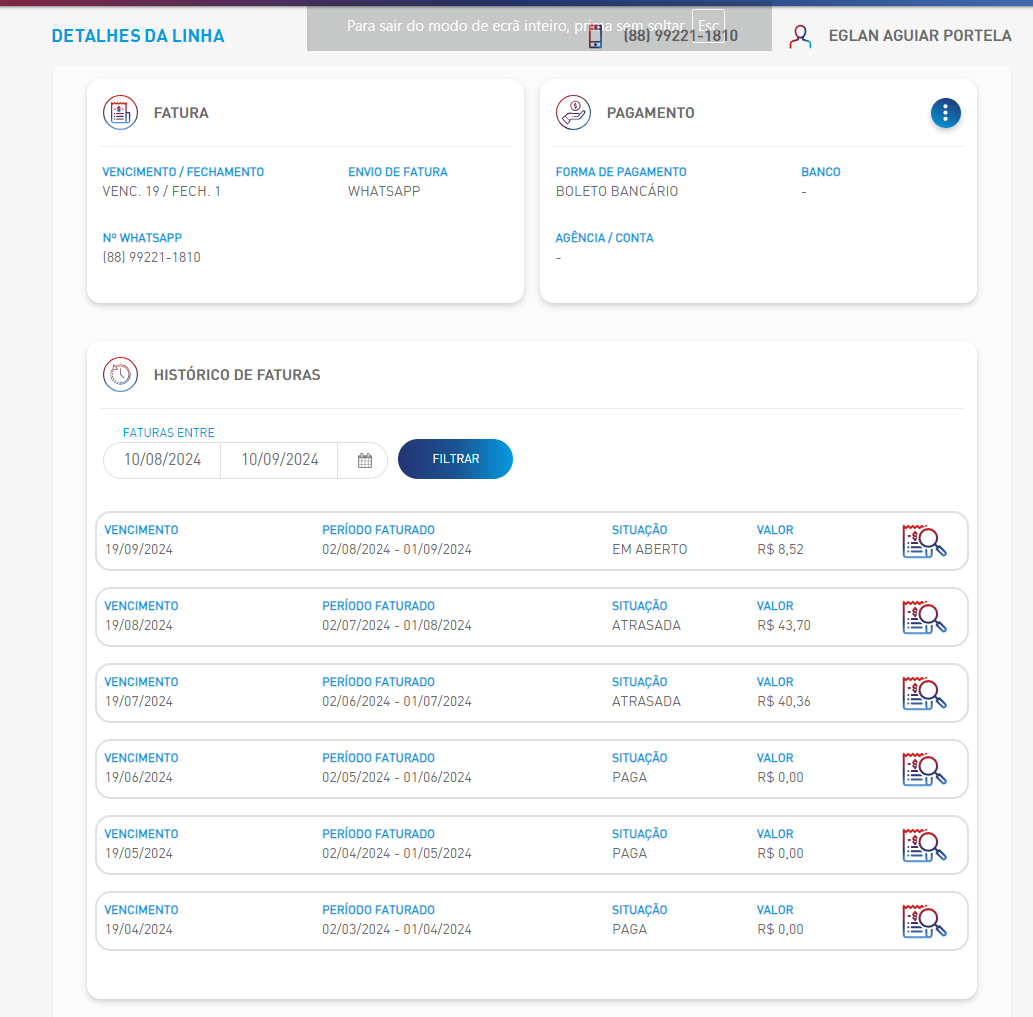Screen dimensions: 1033x1017
Task: Click PAGA status for 19/06/2024 invoice
Action: pos(629,777)
